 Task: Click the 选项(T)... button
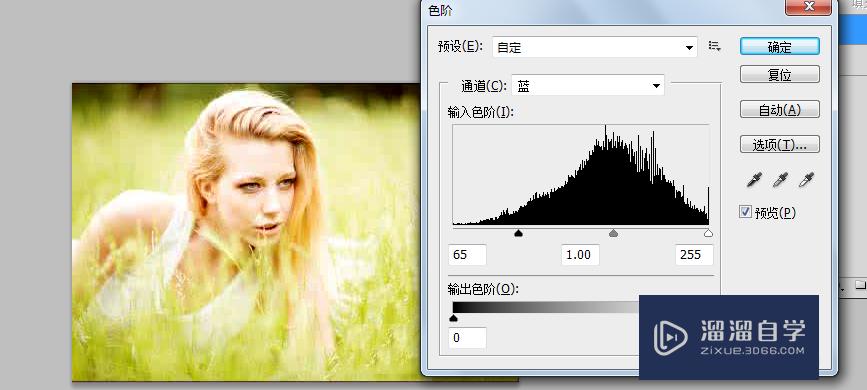pyautogui.click(x=780, y=145)
